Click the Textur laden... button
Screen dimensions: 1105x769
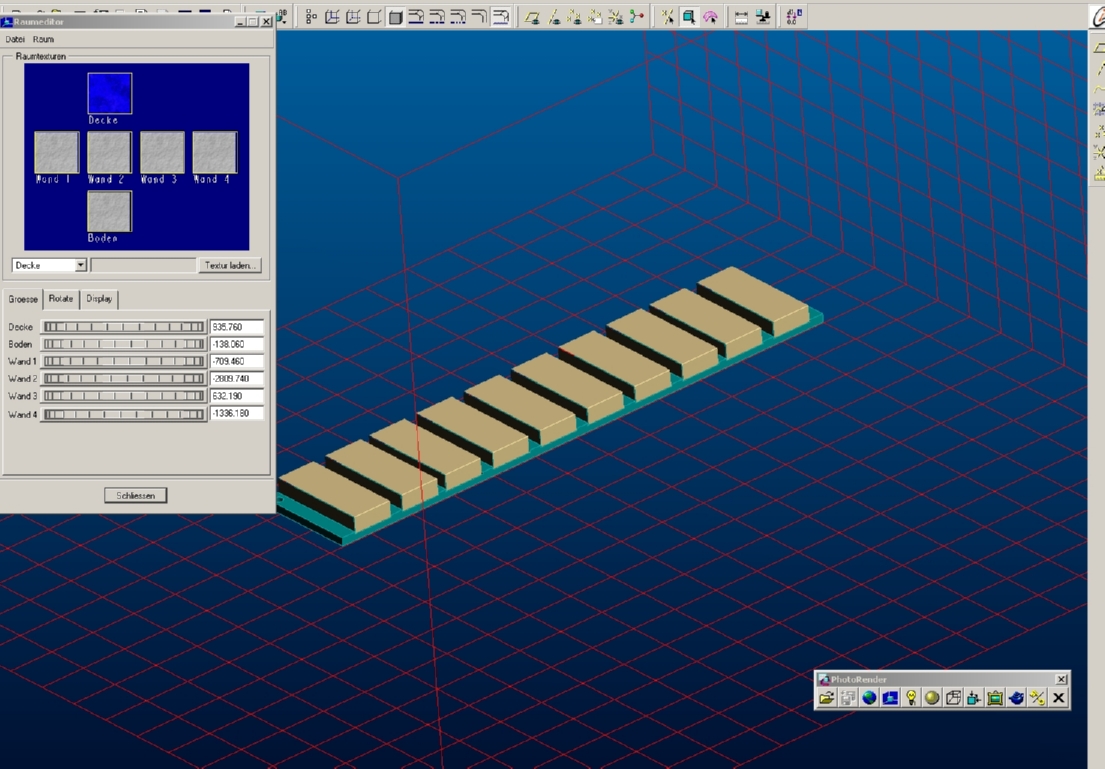coord(229,265)
